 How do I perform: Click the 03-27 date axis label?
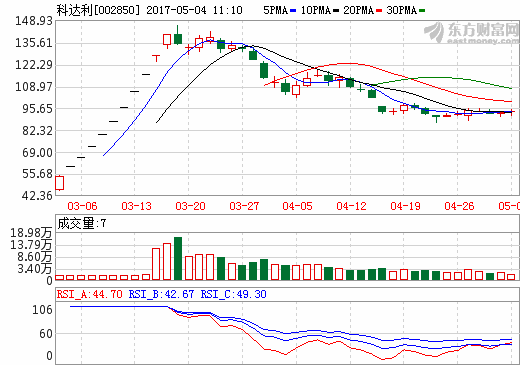click(244, 206)
